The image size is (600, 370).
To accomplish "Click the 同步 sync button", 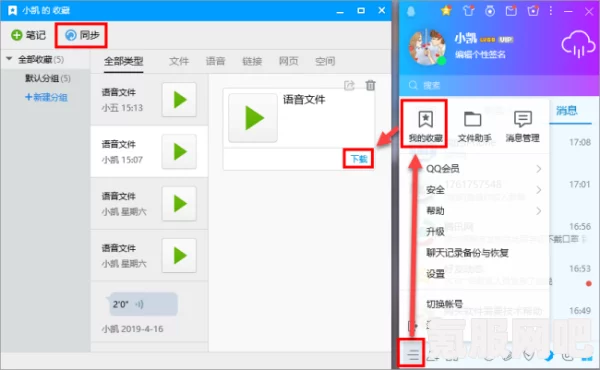I will click(82, 35).
